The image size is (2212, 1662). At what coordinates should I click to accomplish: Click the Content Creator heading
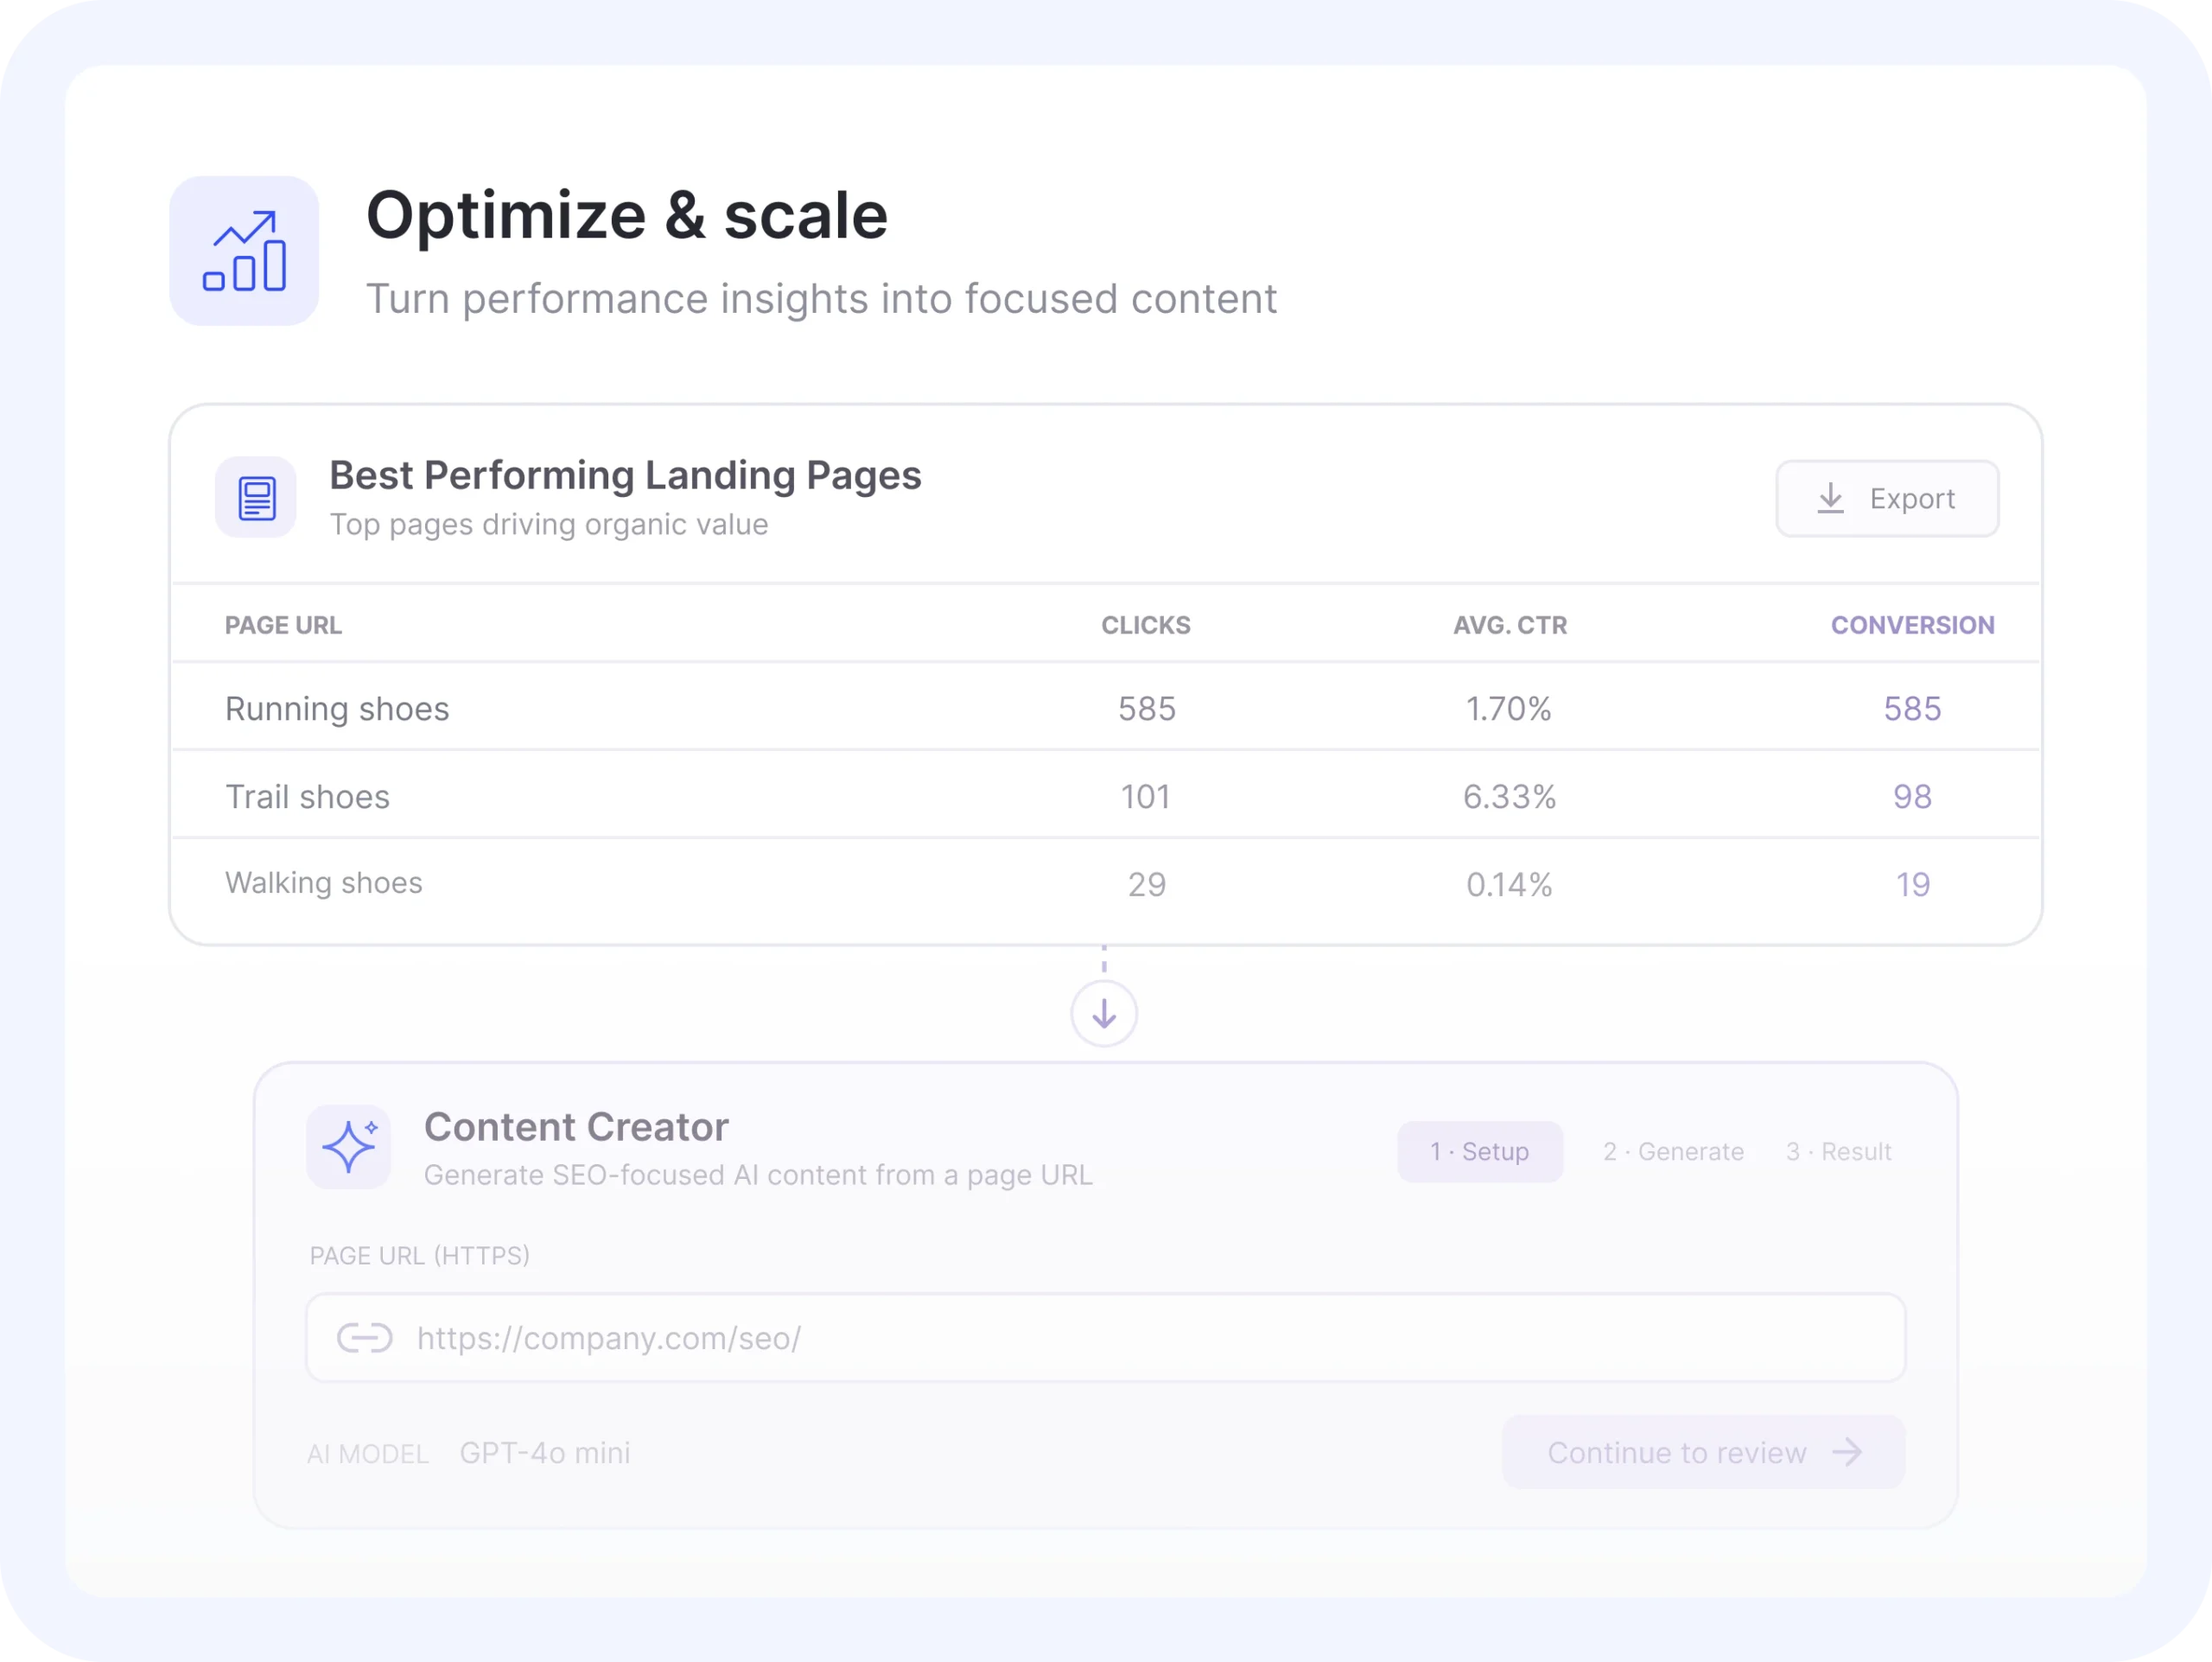576,1127
